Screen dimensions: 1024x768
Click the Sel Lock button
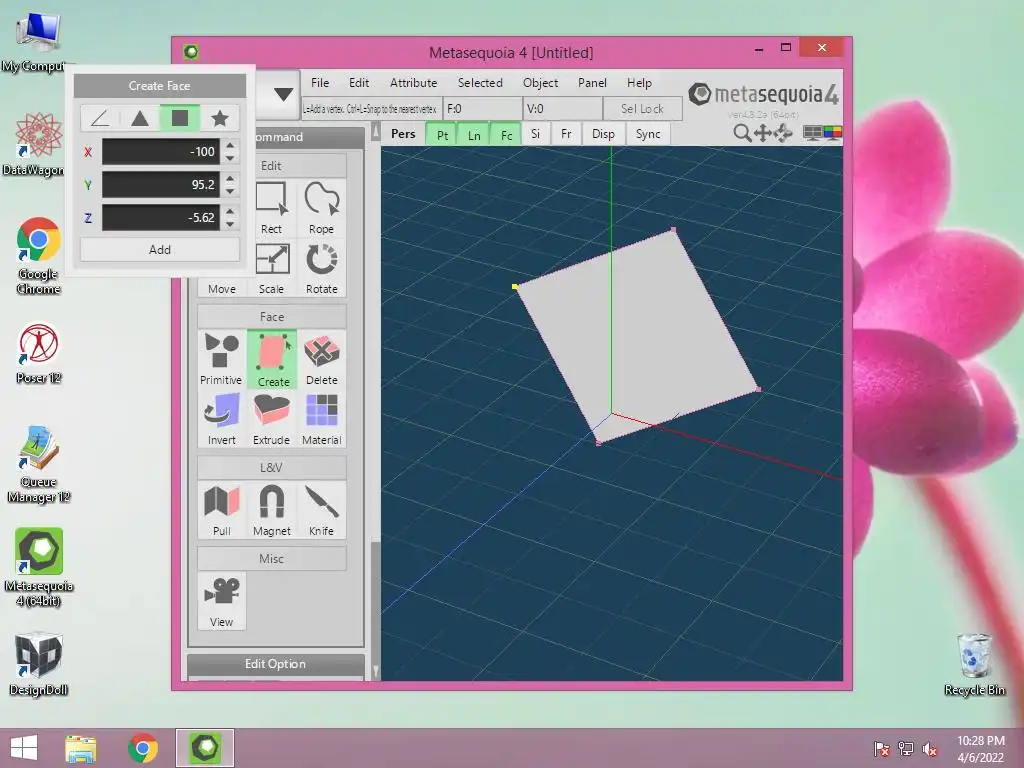coord(642,108)
